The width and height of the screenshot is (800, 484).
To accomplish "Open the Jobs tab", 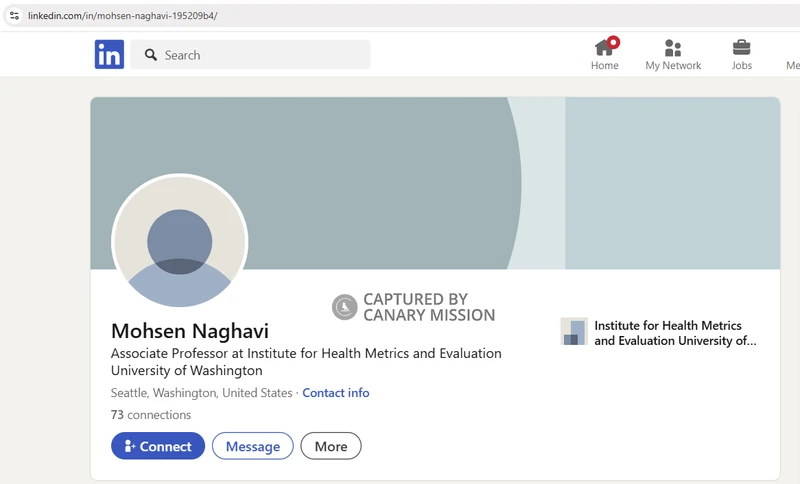I will (x=741, y=55).
